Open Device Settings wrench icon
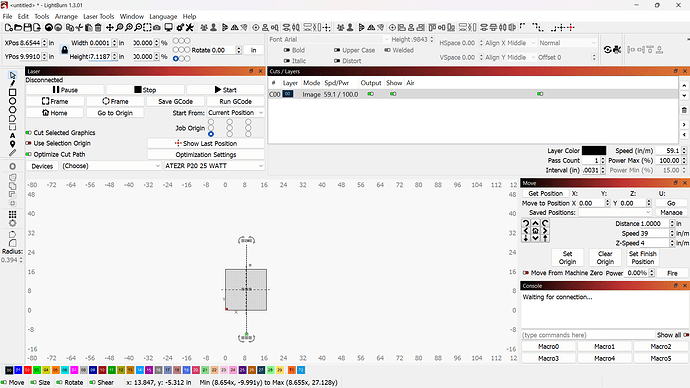This screenshot has height=388, width=690. [x=190, y=27]
